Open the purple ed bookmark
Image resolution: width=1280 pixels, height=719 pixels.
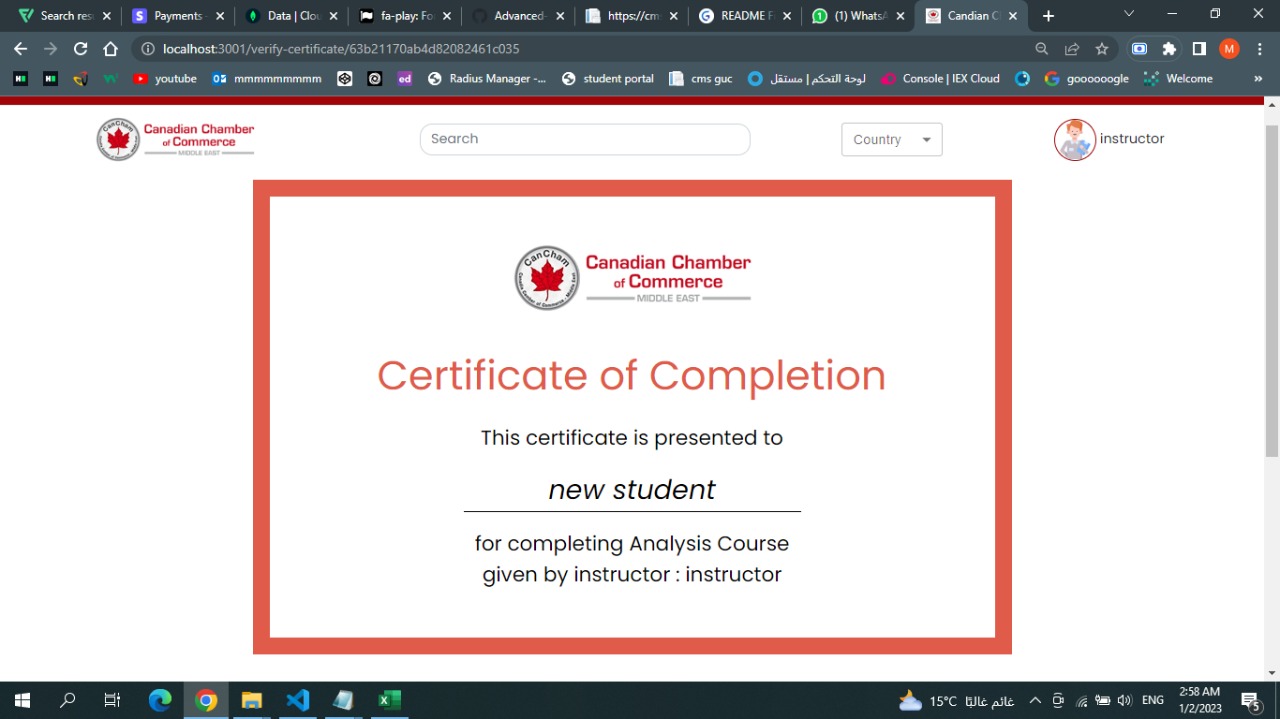pos(404,78)
